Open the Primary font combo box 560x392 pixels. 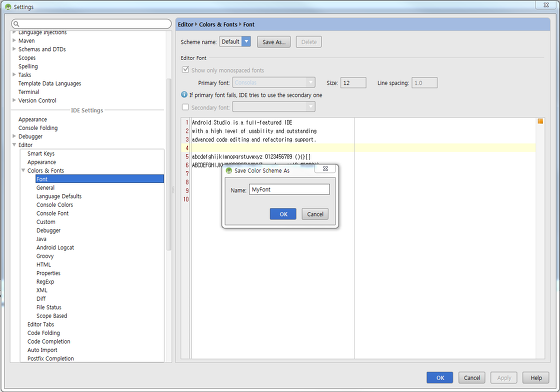[274, 82]
